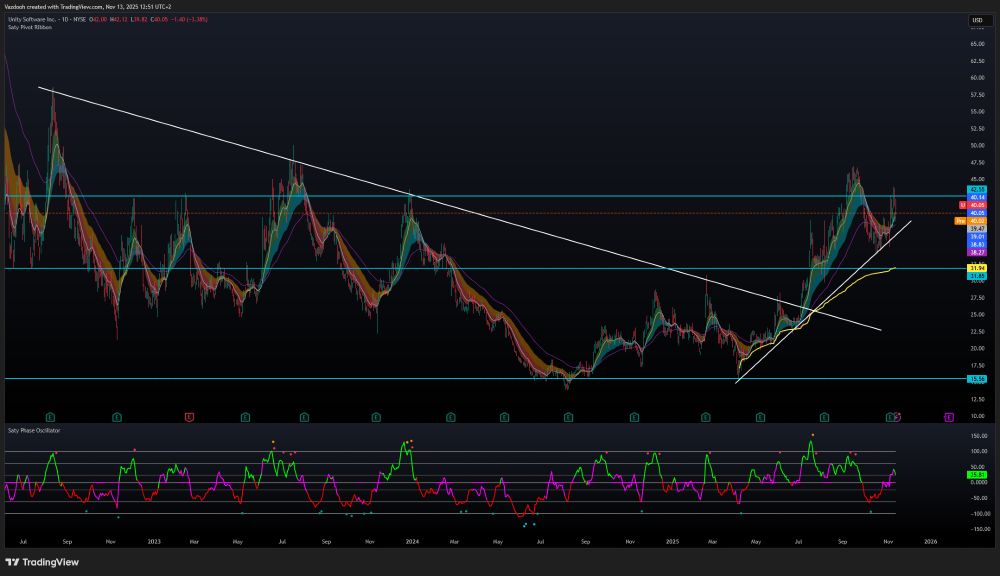Screen dimensions: 1000x576
Task: Click the 2026 label on time axis
Action: click(930, 542)
